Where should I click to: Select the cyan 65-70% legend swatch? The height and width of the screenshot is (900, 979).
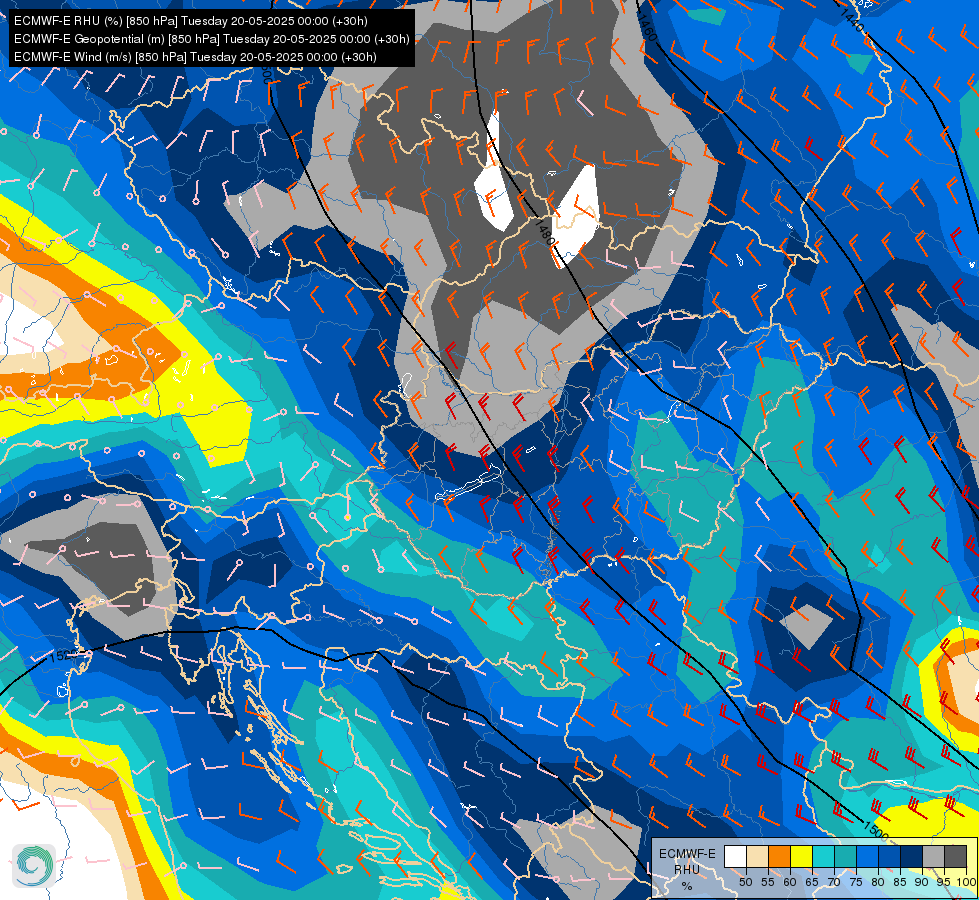point(824,856)
